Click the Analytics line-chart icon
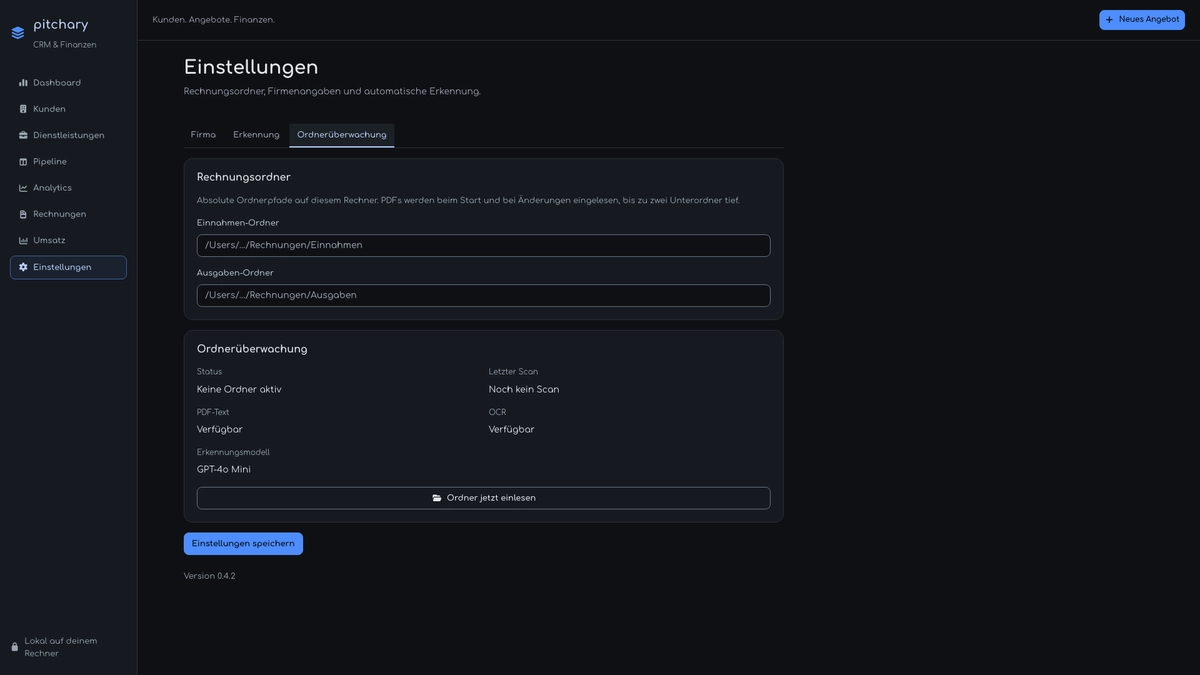This screenshot has width=1200, height=675. click(x=23, y=188)
